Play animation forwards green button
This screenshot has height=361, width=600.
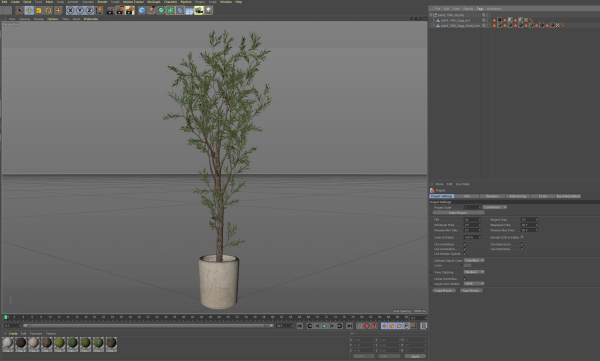324,326
